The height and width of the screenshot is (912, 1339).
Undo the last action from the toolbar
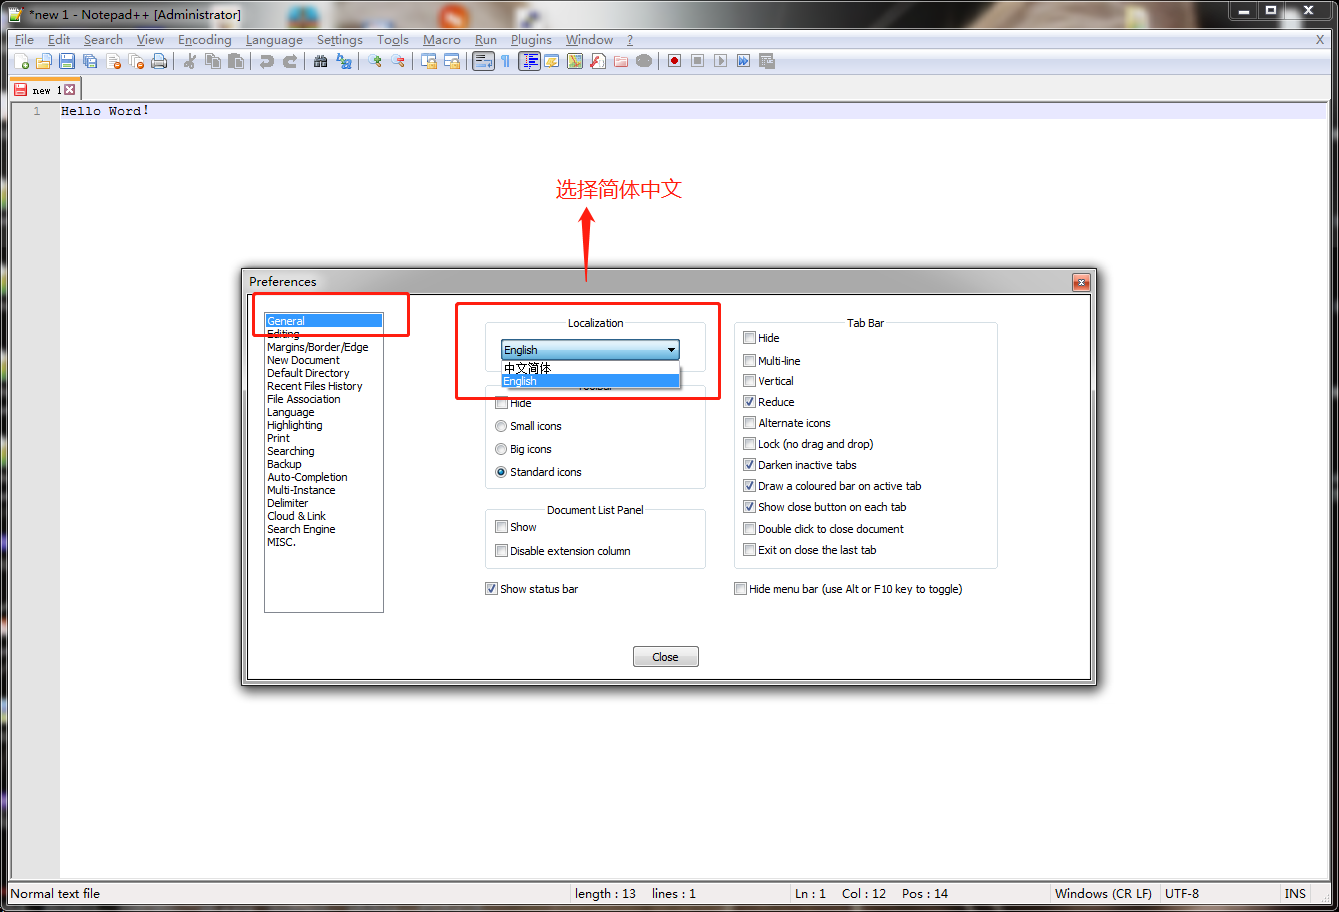point(267,61)
